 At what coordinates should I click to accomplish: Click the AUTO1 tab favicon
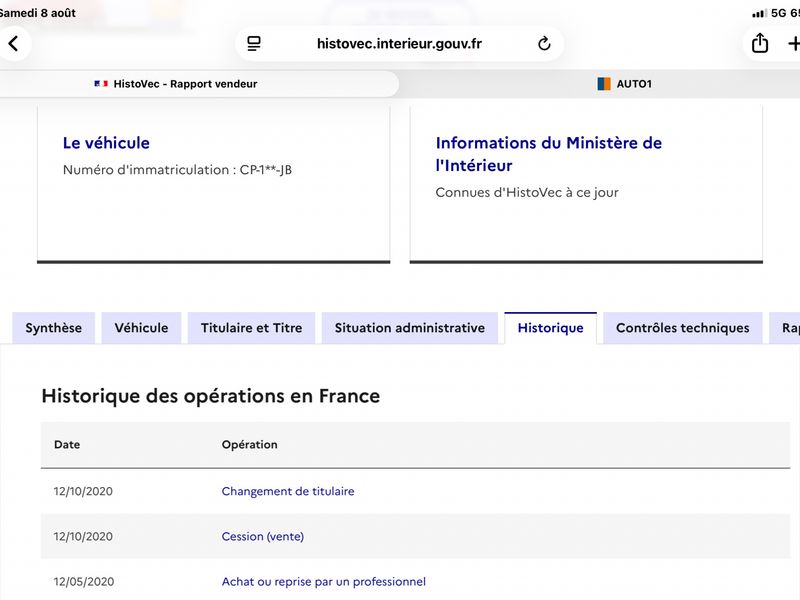coord(604,84)
